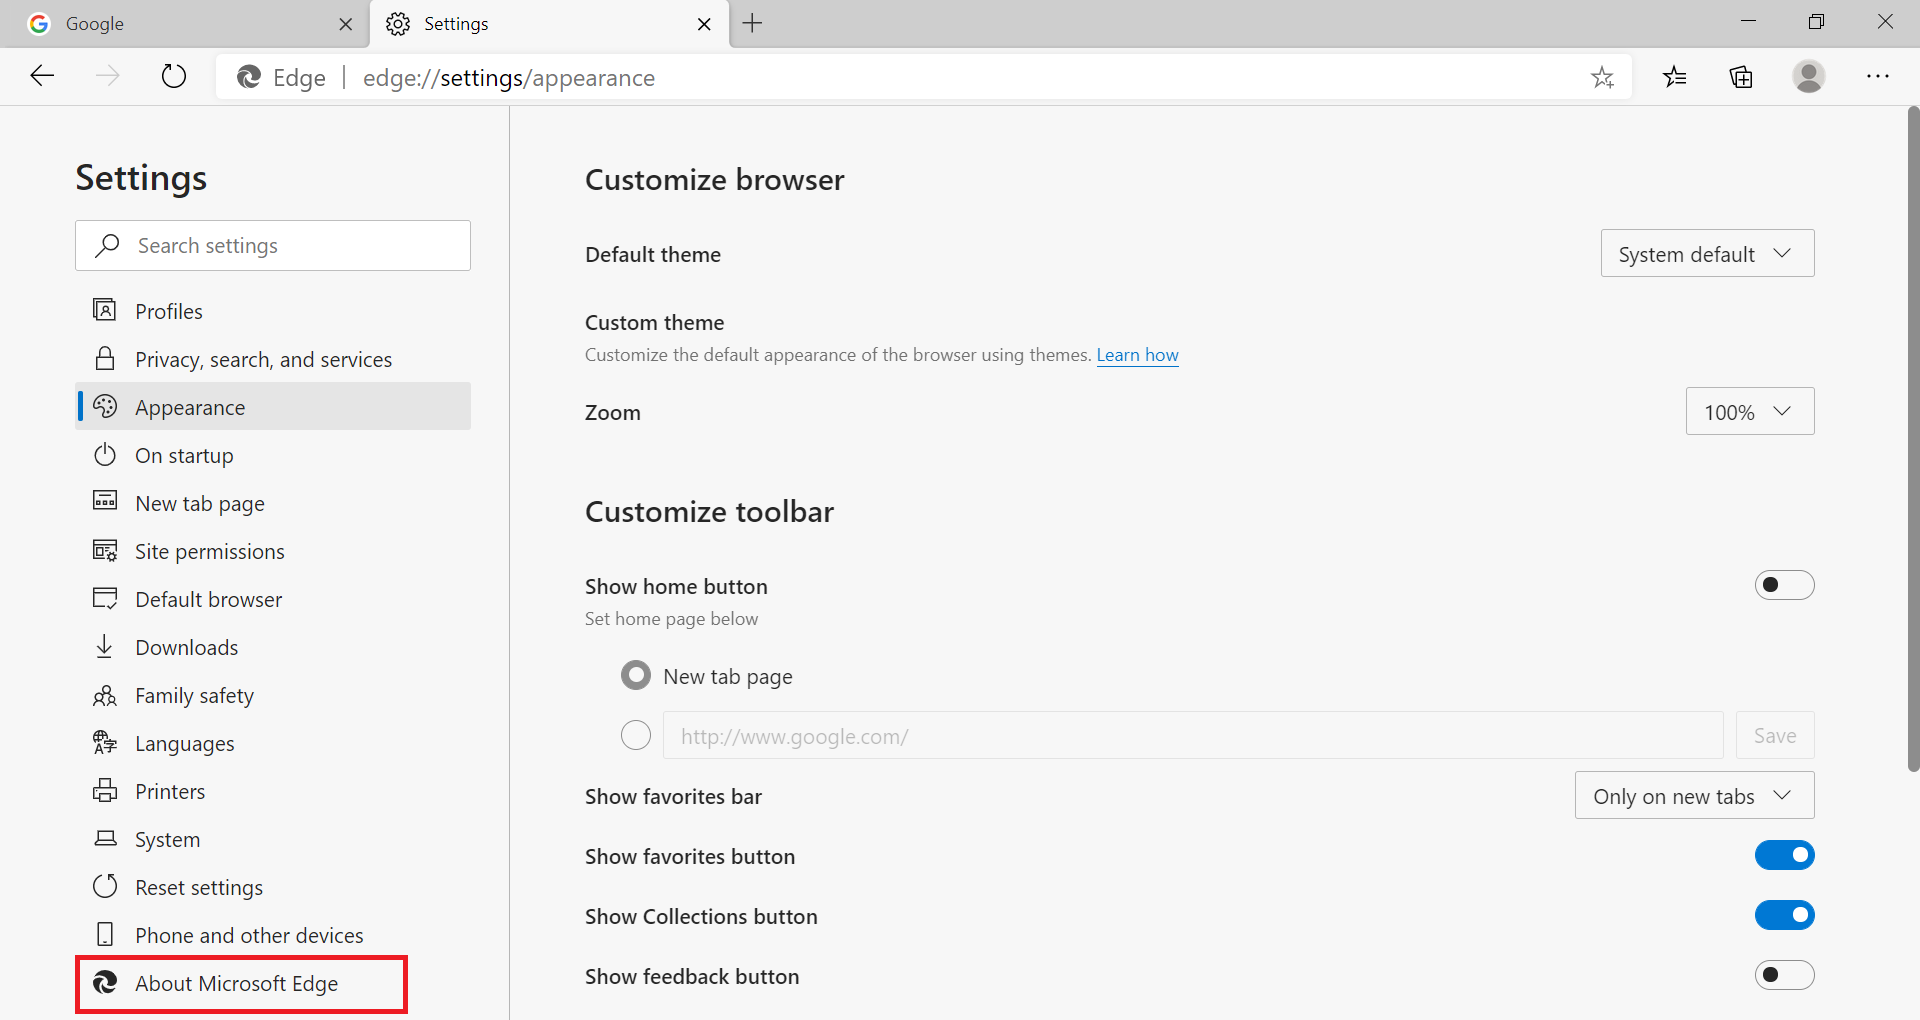Open Profiles settings section

[273, 311]
